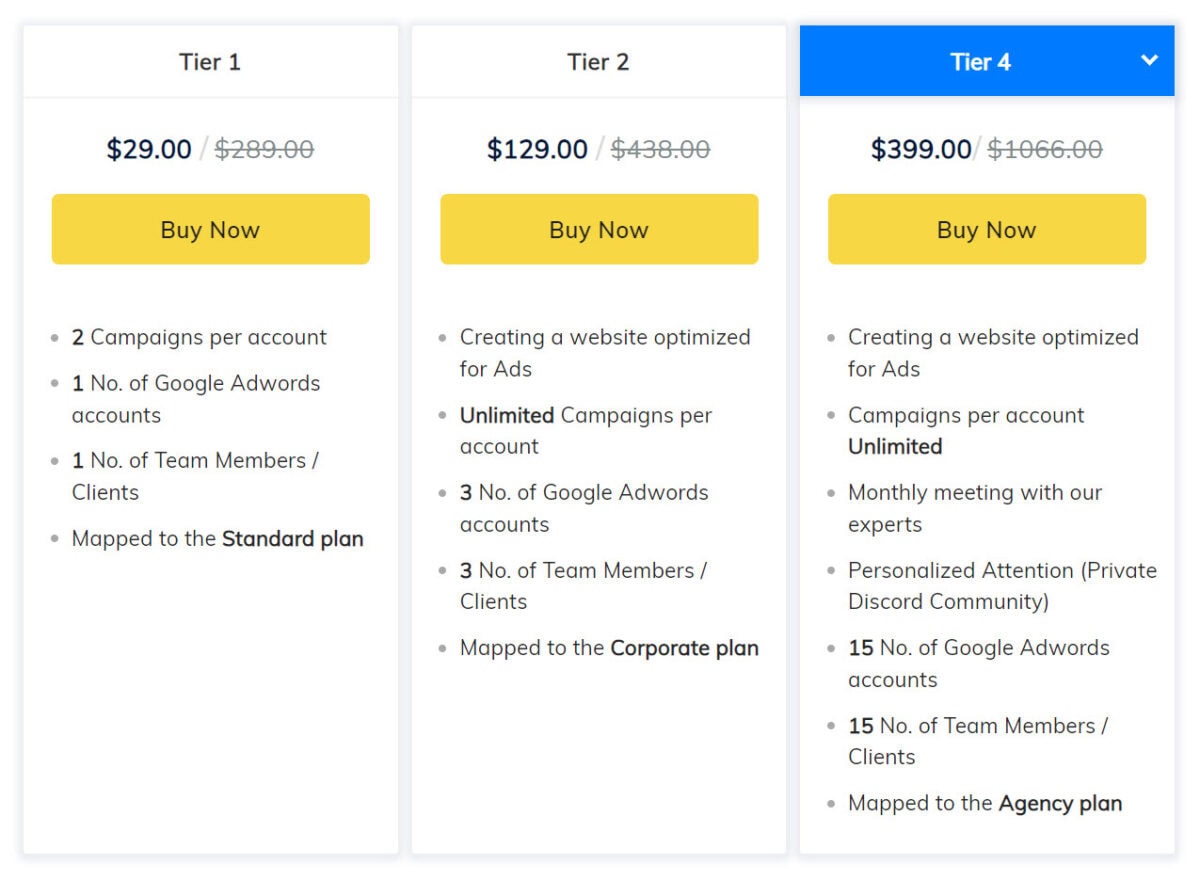Click the crossed-out $289.00 original price
This screenshot has width=1200, height=880.
(265, 148)
